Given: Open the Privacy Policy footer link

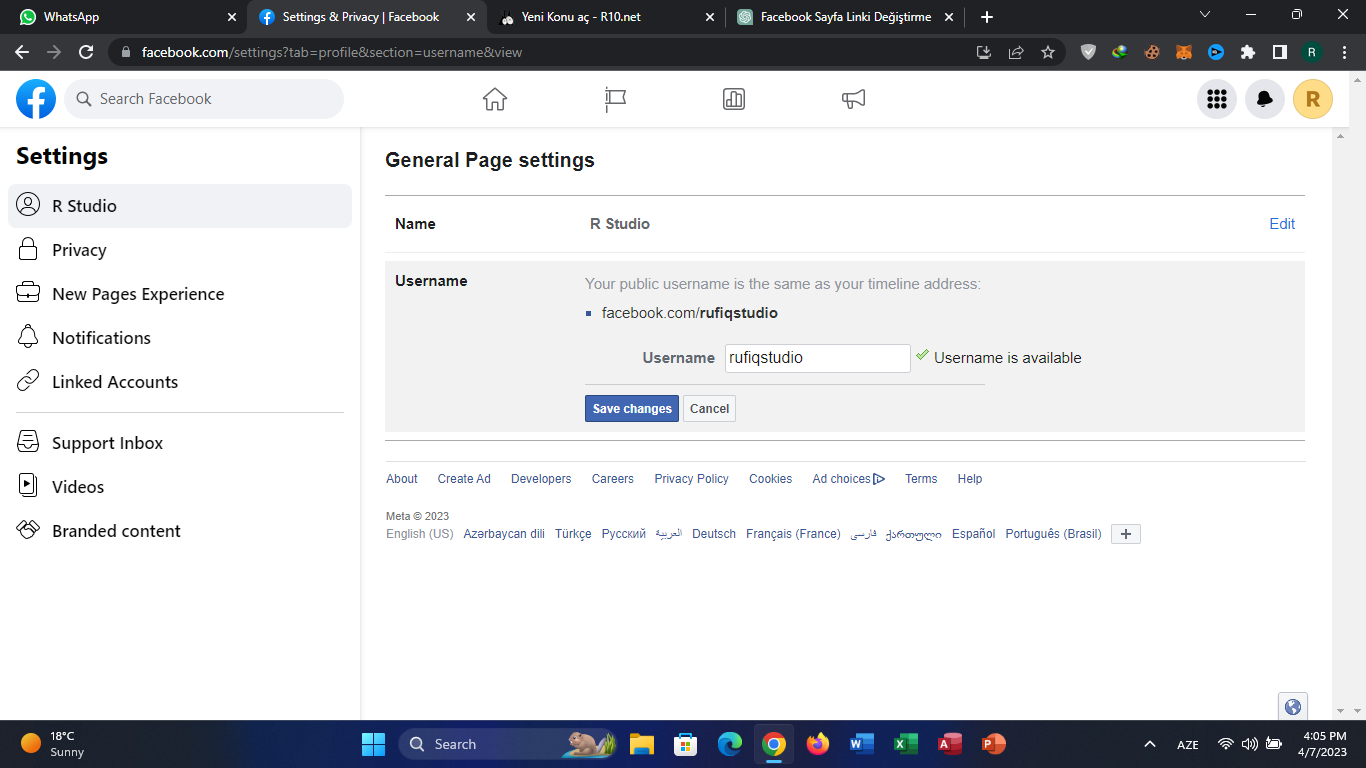Looking at the screenshot, I should pos(692,479).
